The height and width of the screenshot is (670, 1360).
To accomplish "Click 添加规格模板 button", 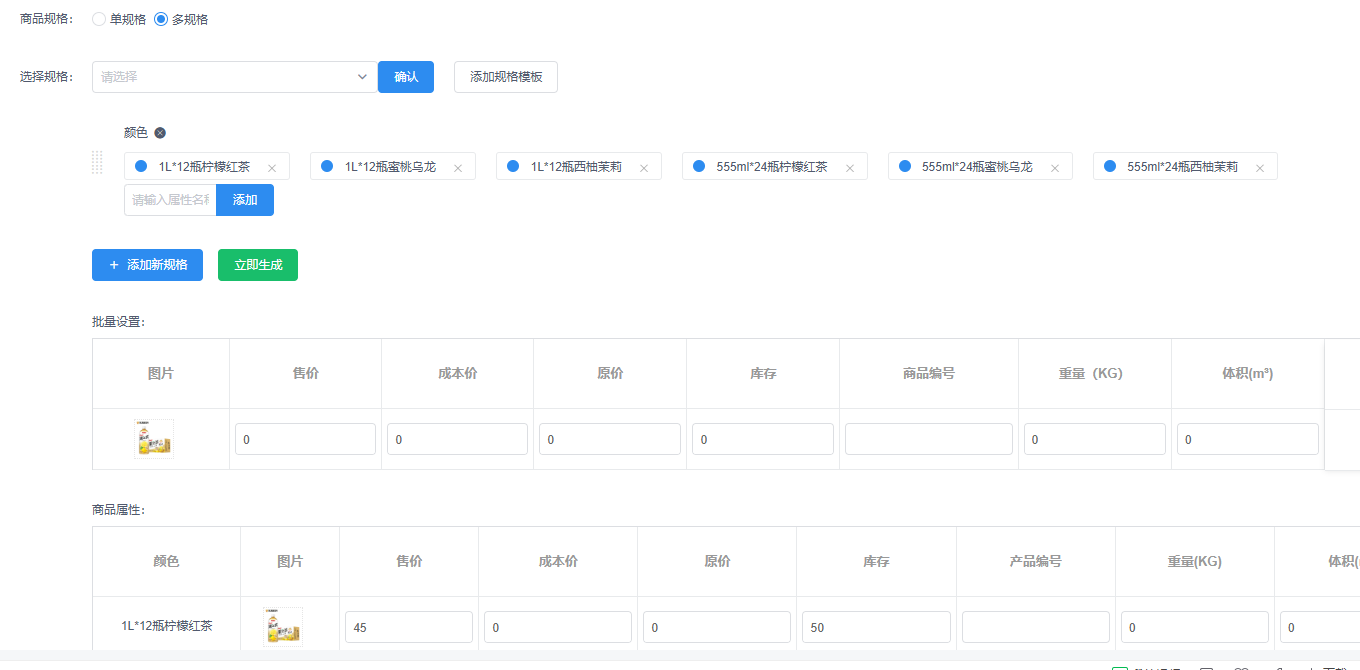I will [x=506, y=77].
